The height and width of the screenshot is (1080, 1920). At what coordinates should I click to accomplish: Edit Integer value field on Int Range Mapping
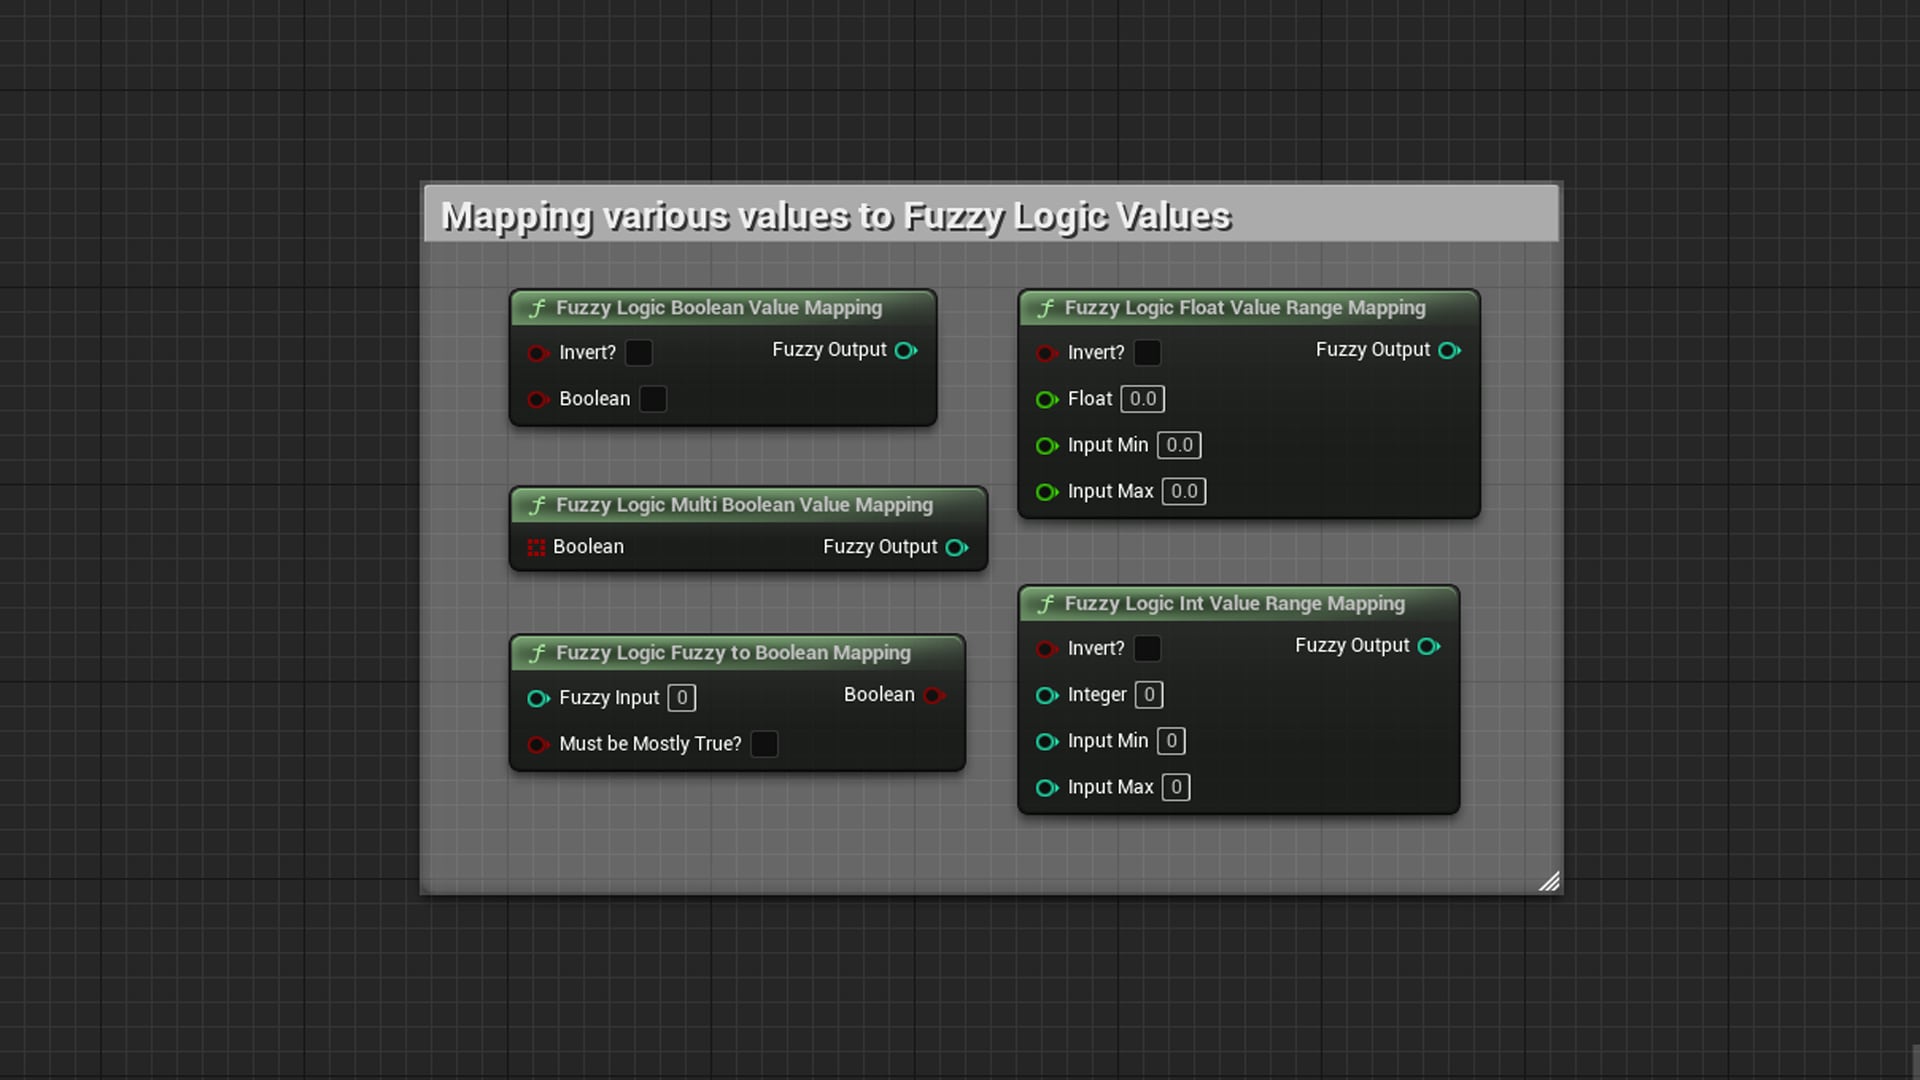pyautogui.click(x=1149, y=695)
